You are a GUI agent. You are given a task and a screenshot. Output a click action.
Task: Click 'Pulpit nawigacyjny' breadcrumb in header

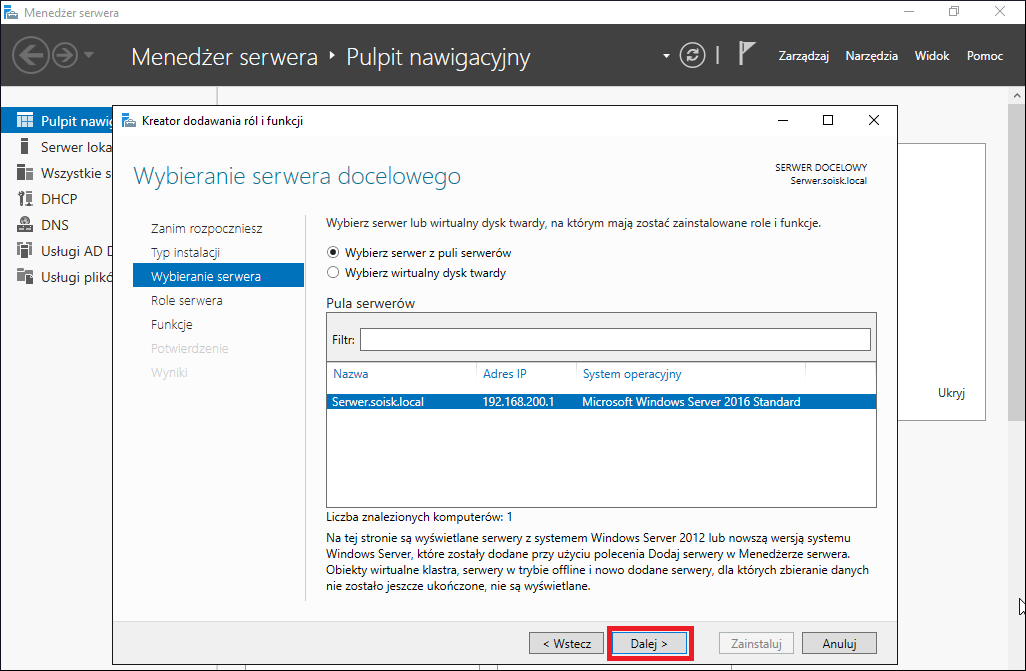point(438,57)
